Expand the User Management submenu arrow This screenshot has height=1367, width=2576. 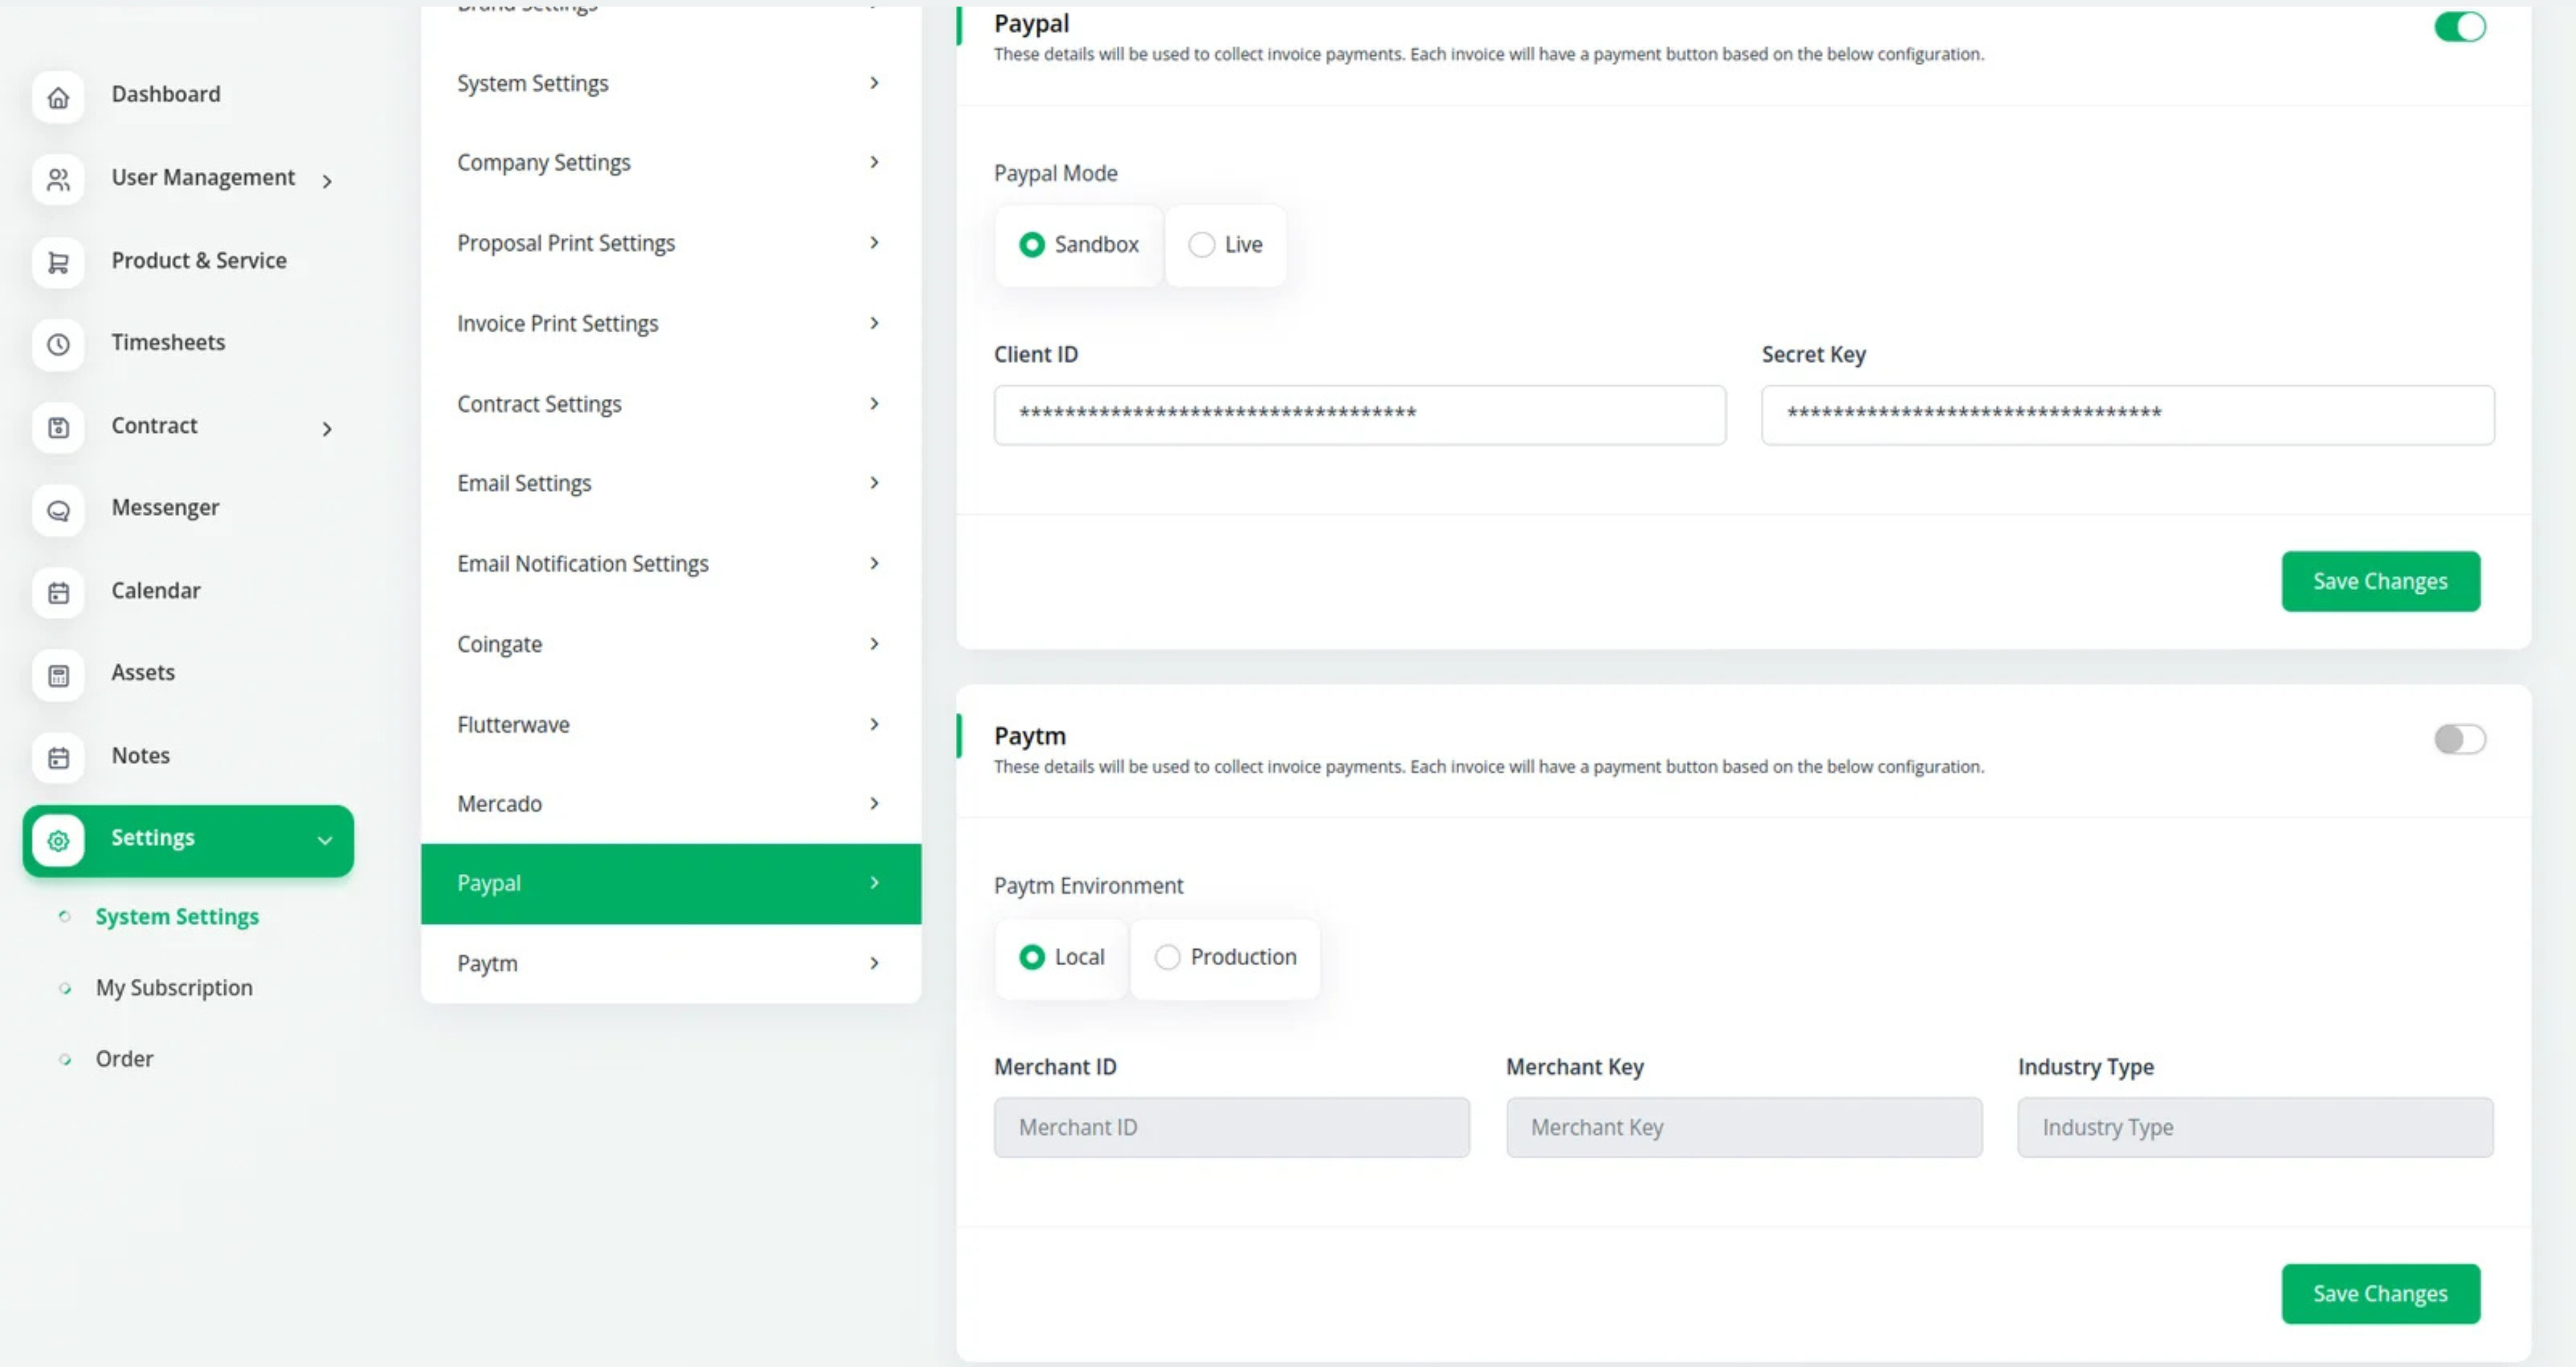327,181
